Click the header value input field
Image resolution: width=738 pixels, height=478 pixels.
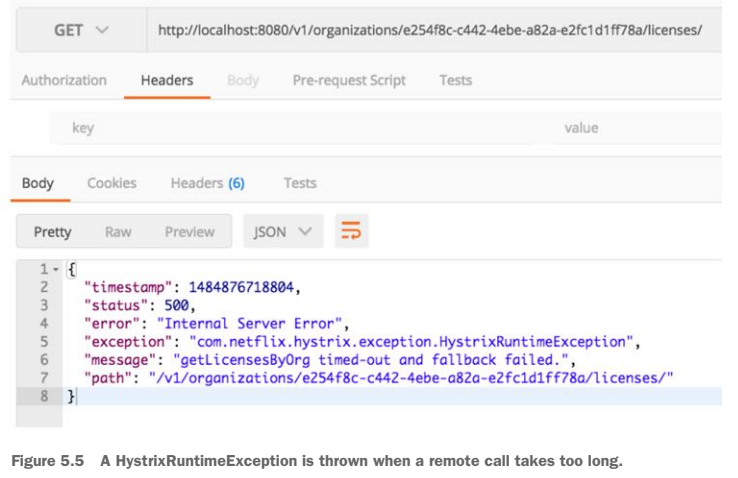tap(638, 128)
